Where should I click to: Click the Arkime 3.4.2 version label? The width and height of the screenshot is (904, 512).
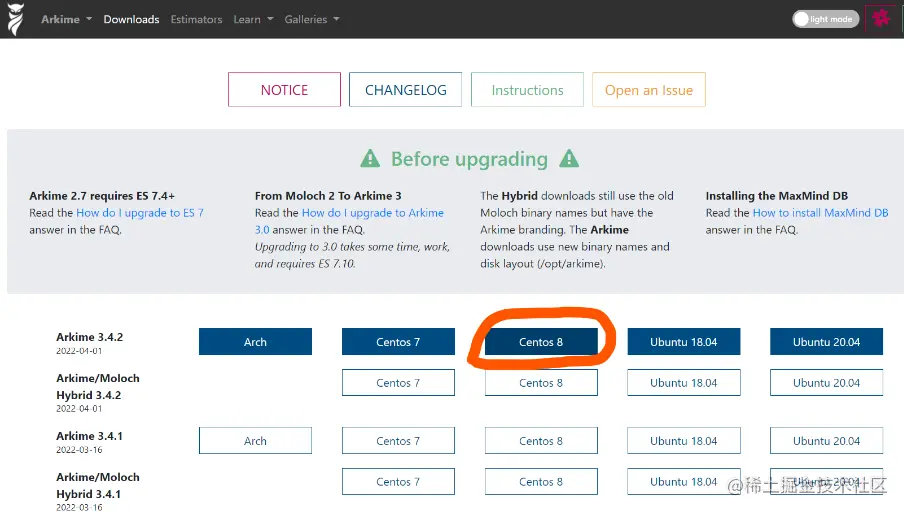89,337
